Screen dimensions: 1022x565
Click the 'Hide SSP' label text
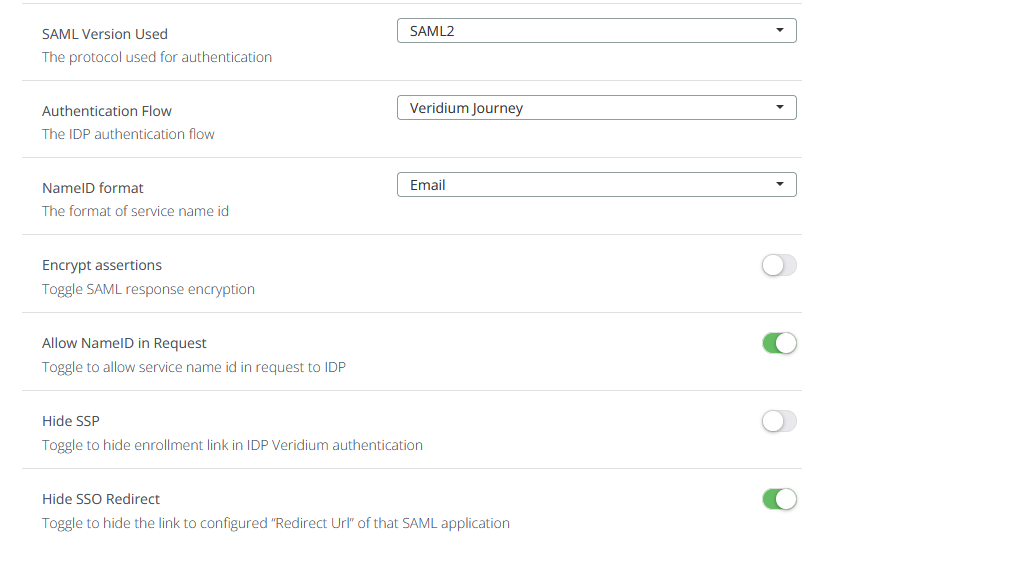[71, 421]
